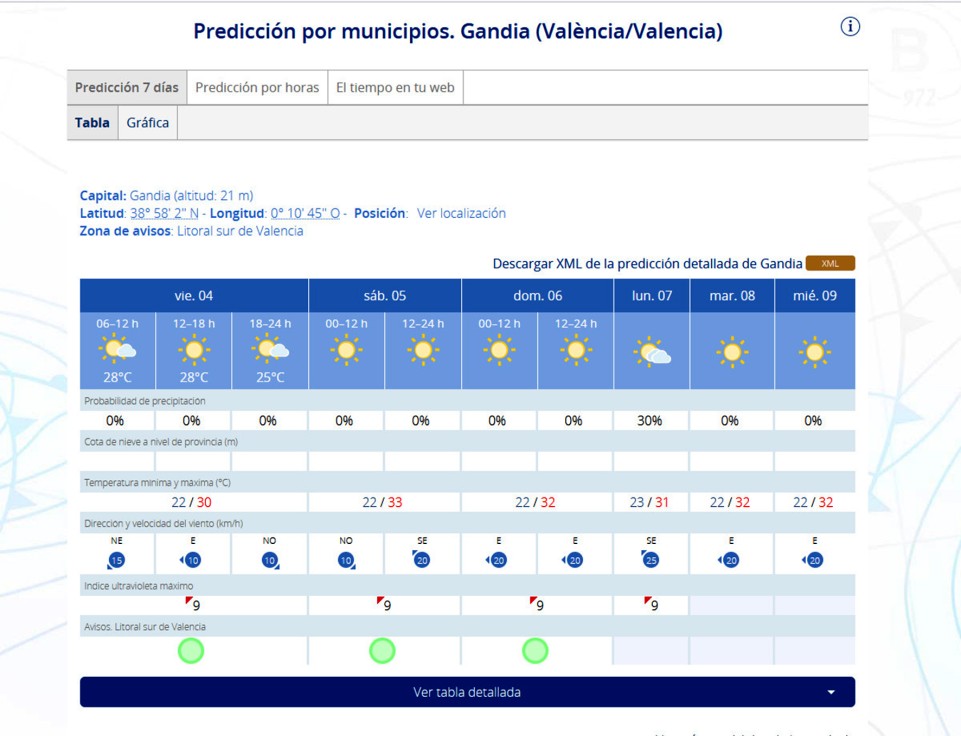Select the Tabla view tab
Screen dimensions: 961x736
[x=92, y=123]
